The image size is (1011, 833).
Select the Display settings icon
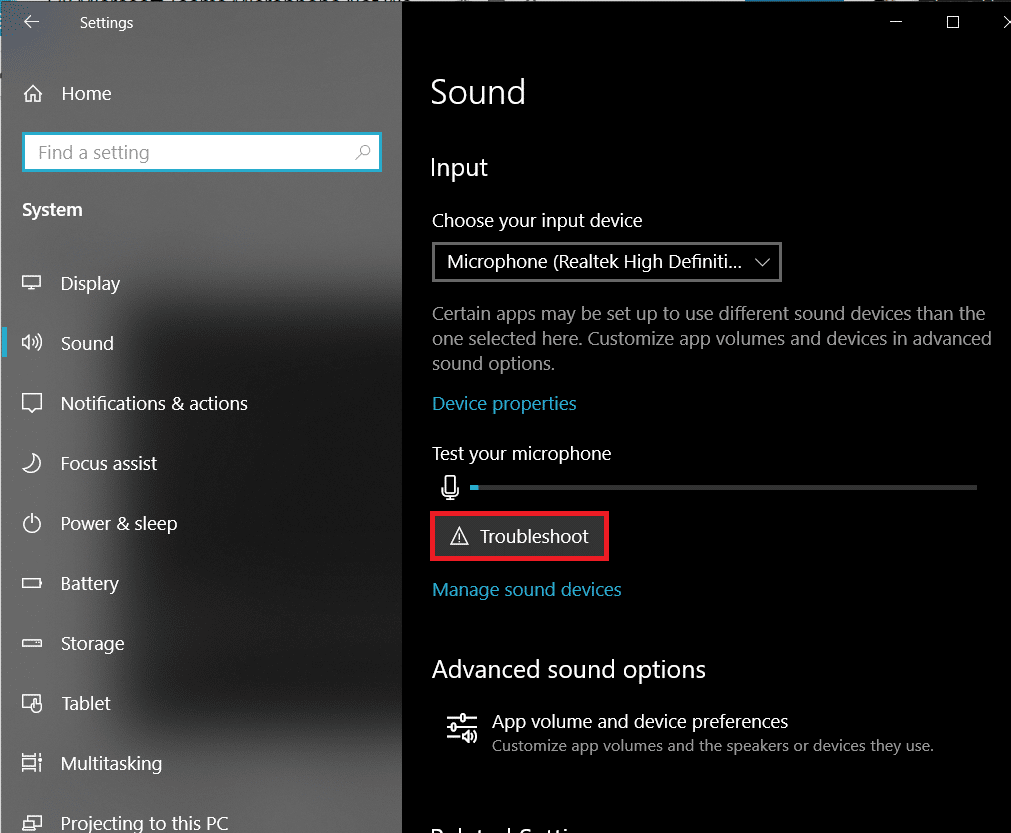pyautogui.click(x=31, y=283)
